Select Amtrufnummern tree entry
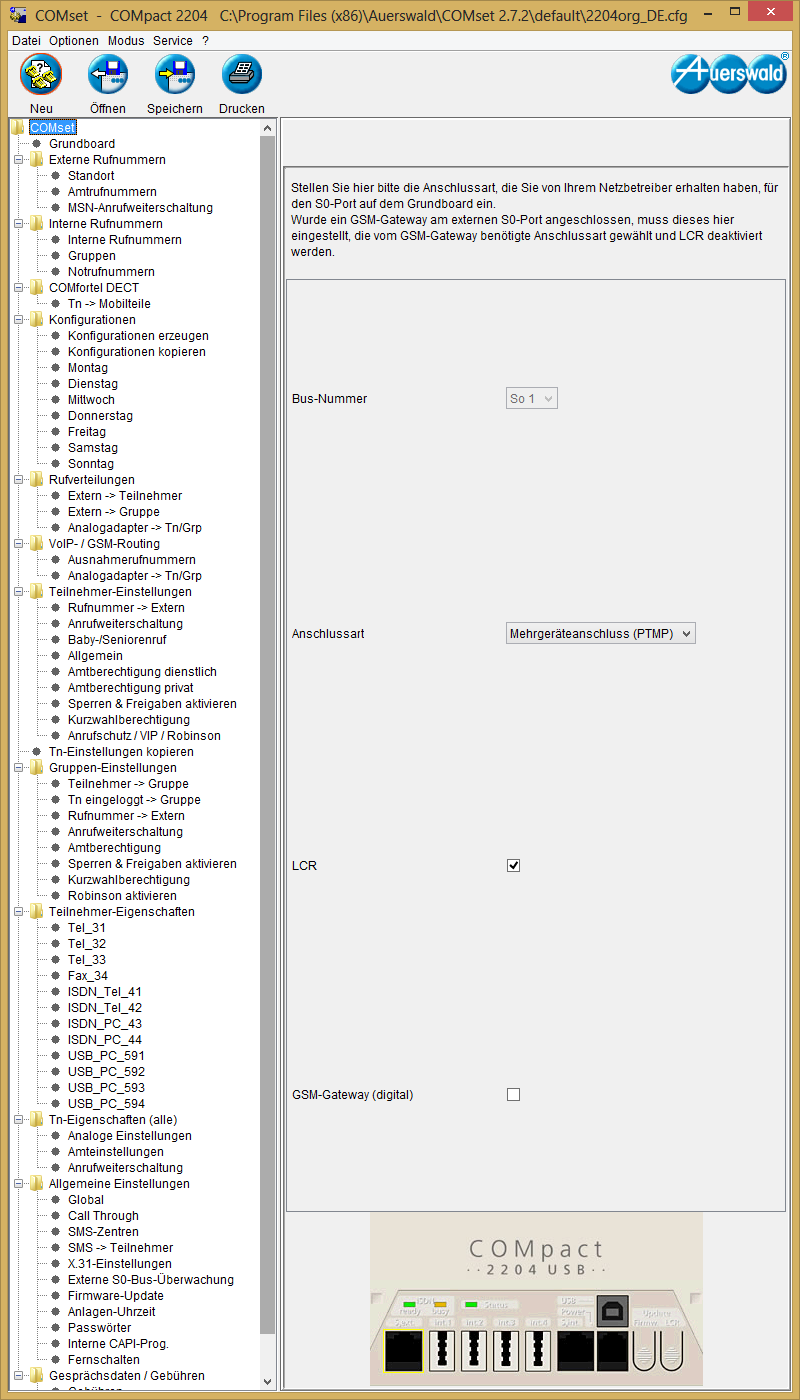The image size is (800, 1400). pos(112,192)
